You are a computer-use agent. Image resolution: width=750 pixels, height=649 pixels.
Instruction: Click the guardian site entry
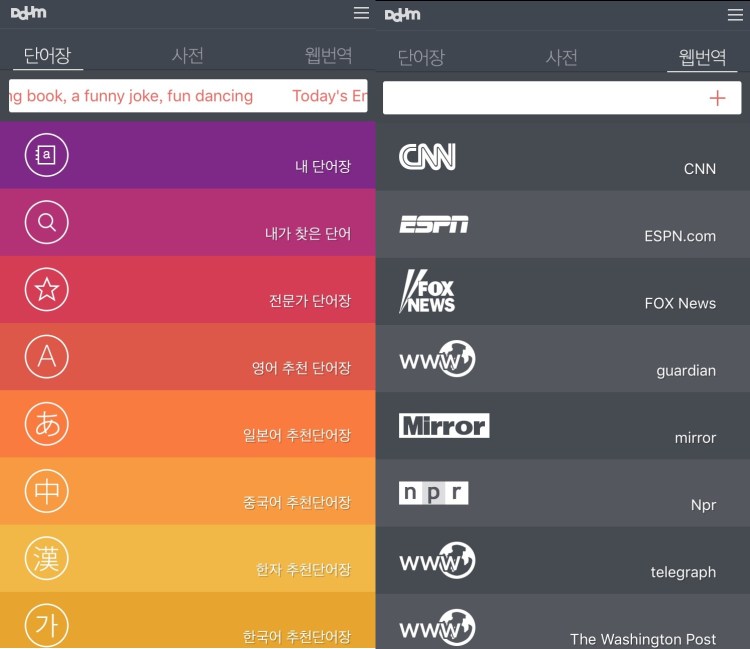[685, 370]
